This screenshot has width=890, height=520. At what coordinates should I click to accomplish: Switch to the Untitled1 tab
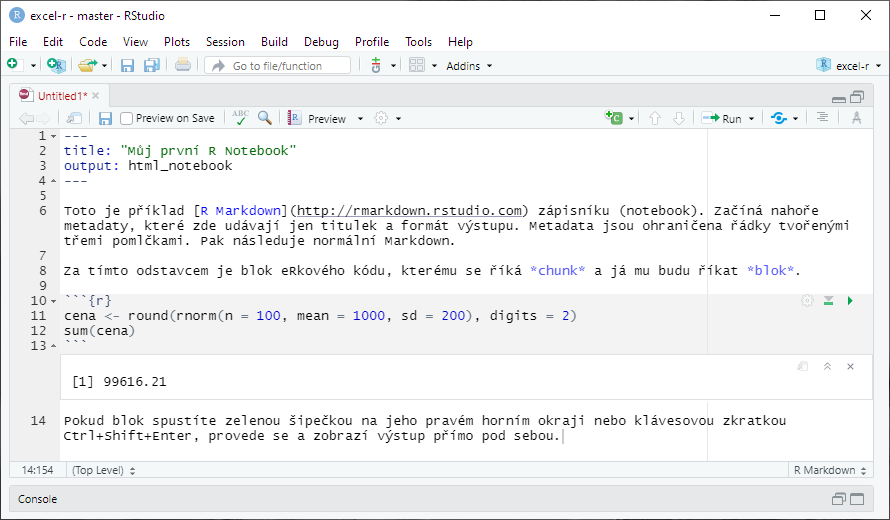click(62, 96)
